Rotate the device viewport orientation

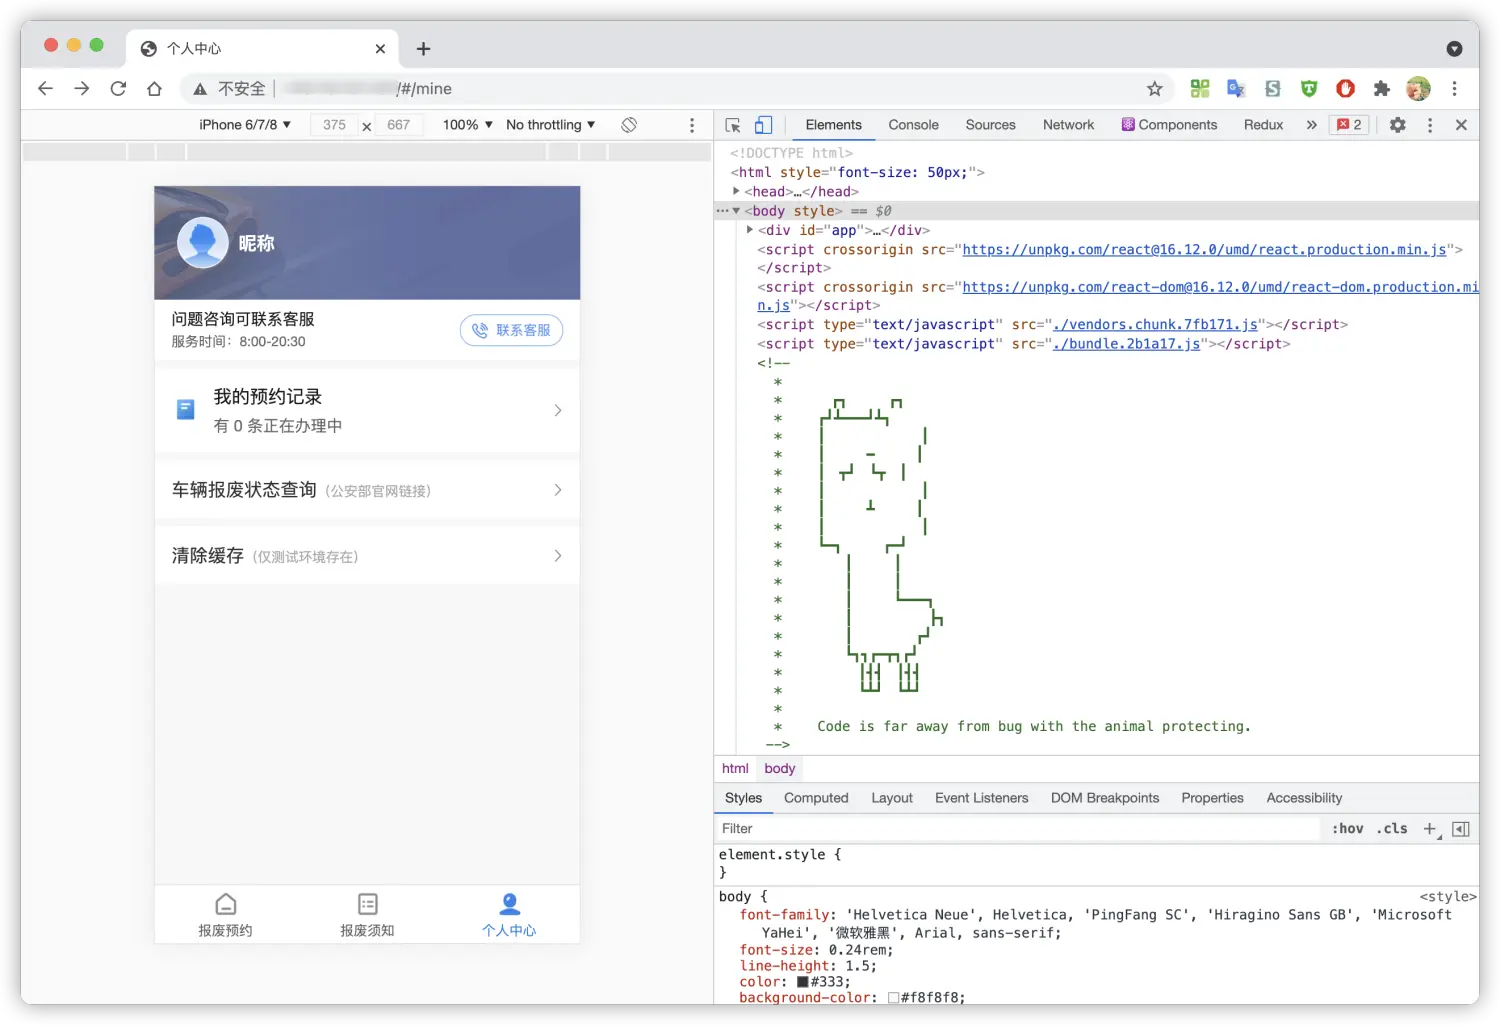(x=629, y=125)
